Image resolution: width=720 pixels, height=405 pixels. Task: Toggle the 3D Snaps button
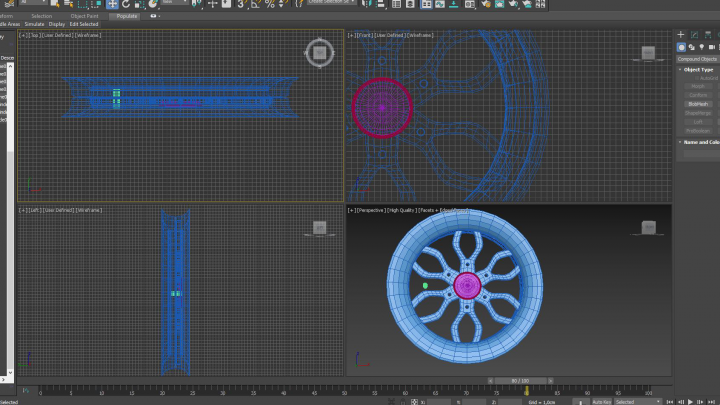[x=241, y=4]
